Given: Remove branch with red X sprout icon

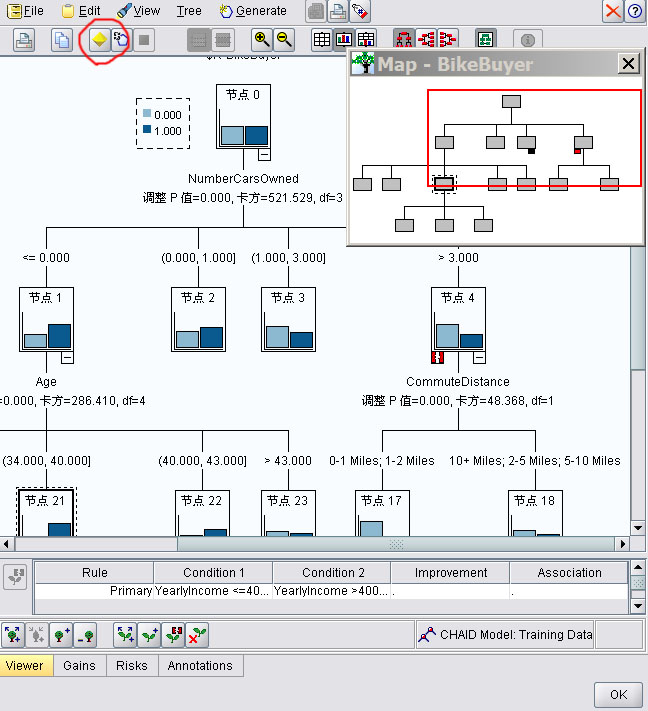Looking at the screenshot, I should 197,634.
